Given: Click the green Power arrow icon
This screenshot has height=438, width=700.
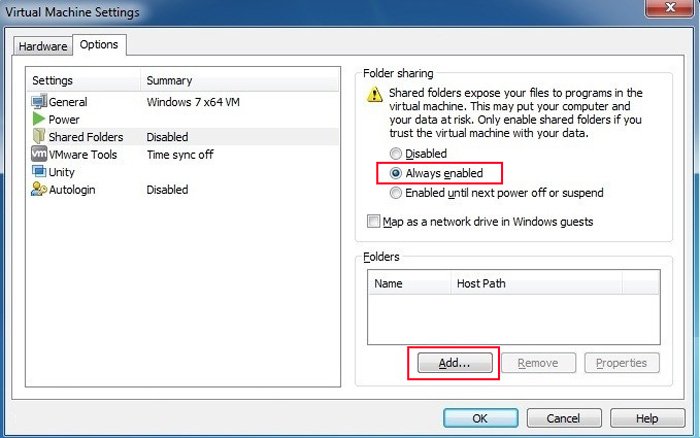Looking at the screenshot, I should pyautogui.click(x=39, y=119).
